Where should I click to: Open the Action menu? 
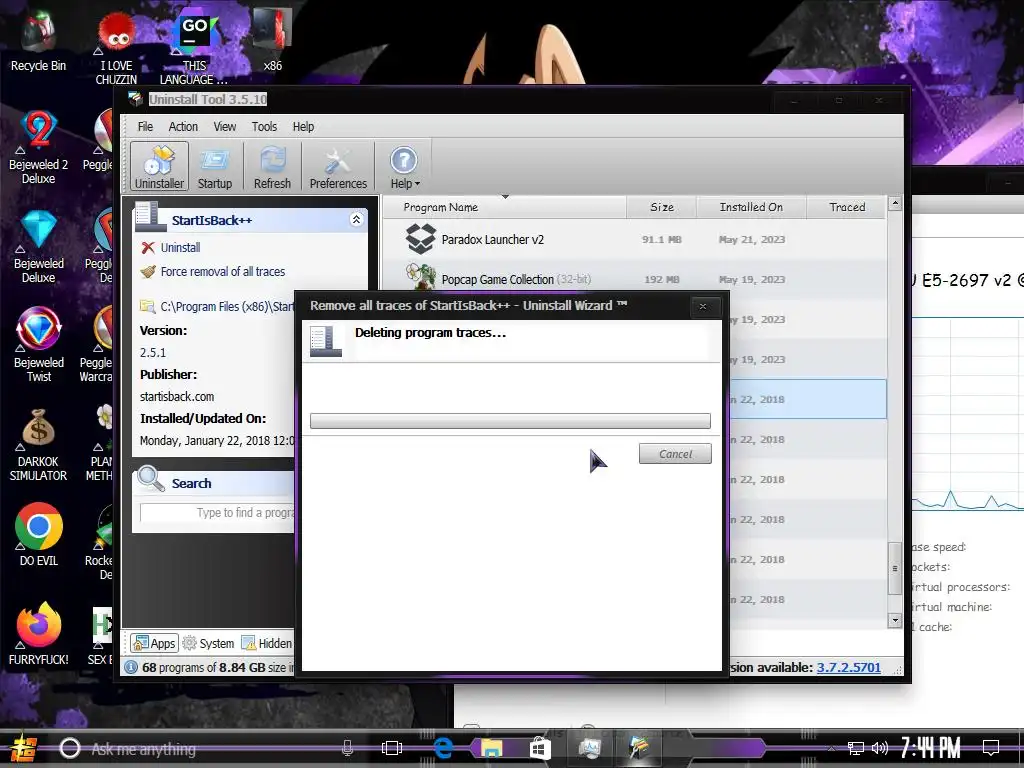pyautogui.click(x=183, y=127)
